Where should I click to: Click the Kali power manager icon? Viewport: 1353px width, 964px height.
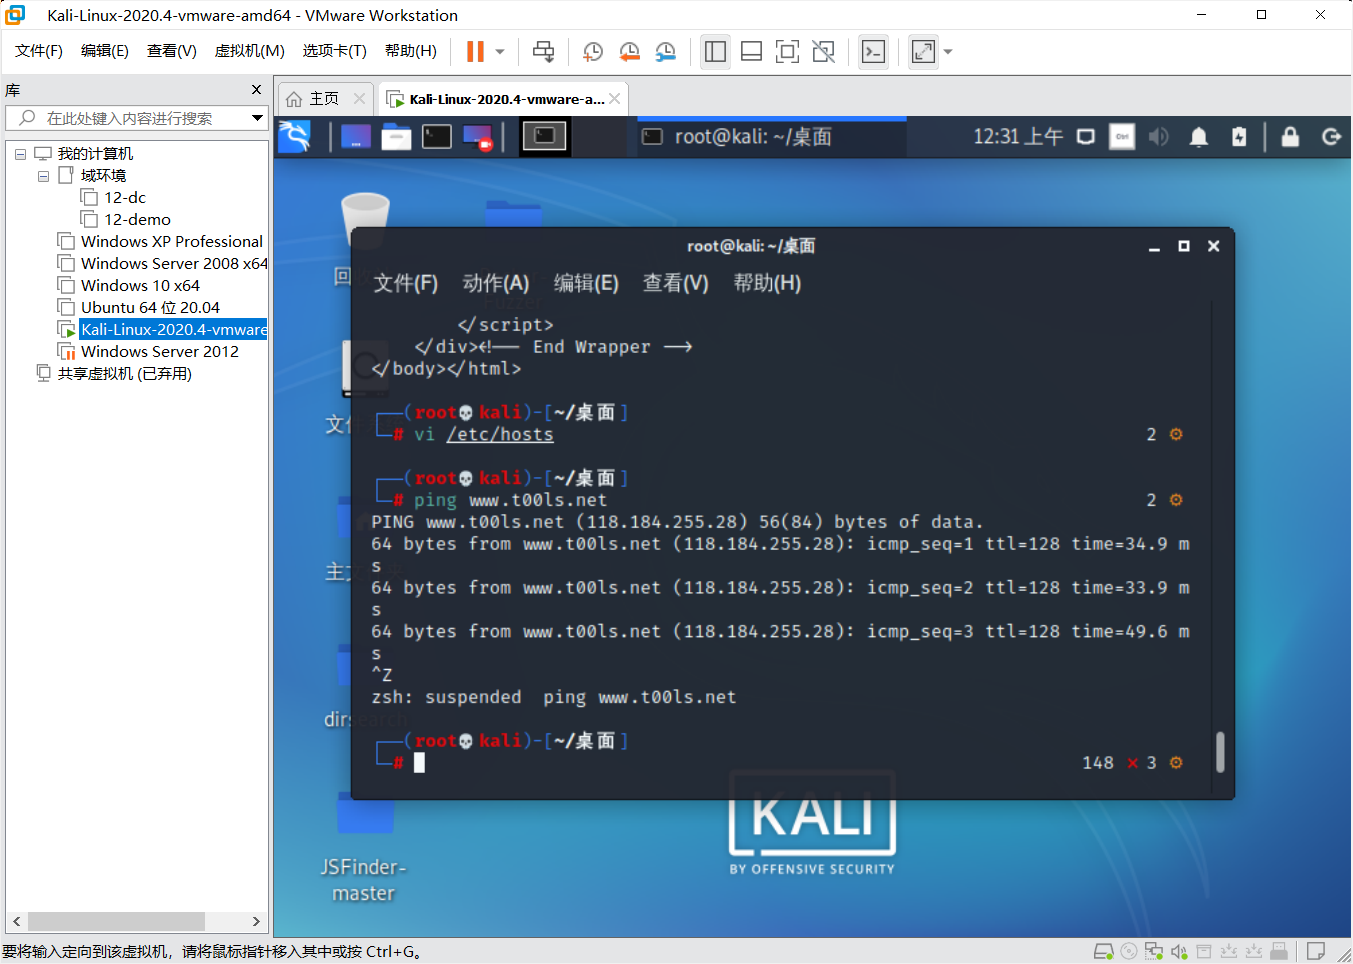(1239, 136)
